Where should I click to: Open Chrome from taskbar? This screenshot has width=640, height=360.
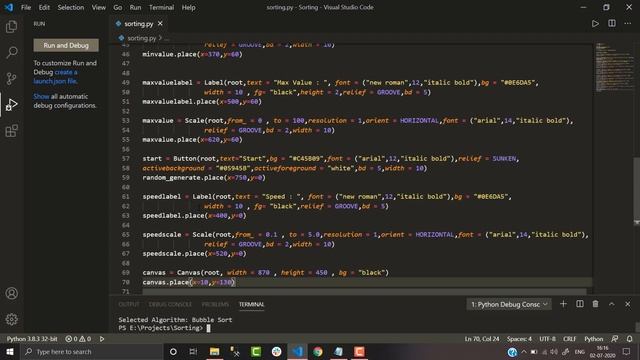tap(318, 352)
